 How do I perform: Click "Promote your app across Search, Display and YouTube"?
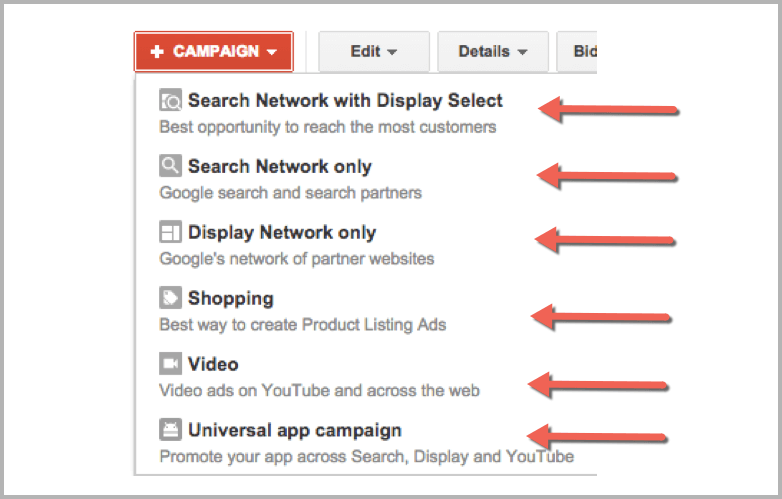point(366,457)
